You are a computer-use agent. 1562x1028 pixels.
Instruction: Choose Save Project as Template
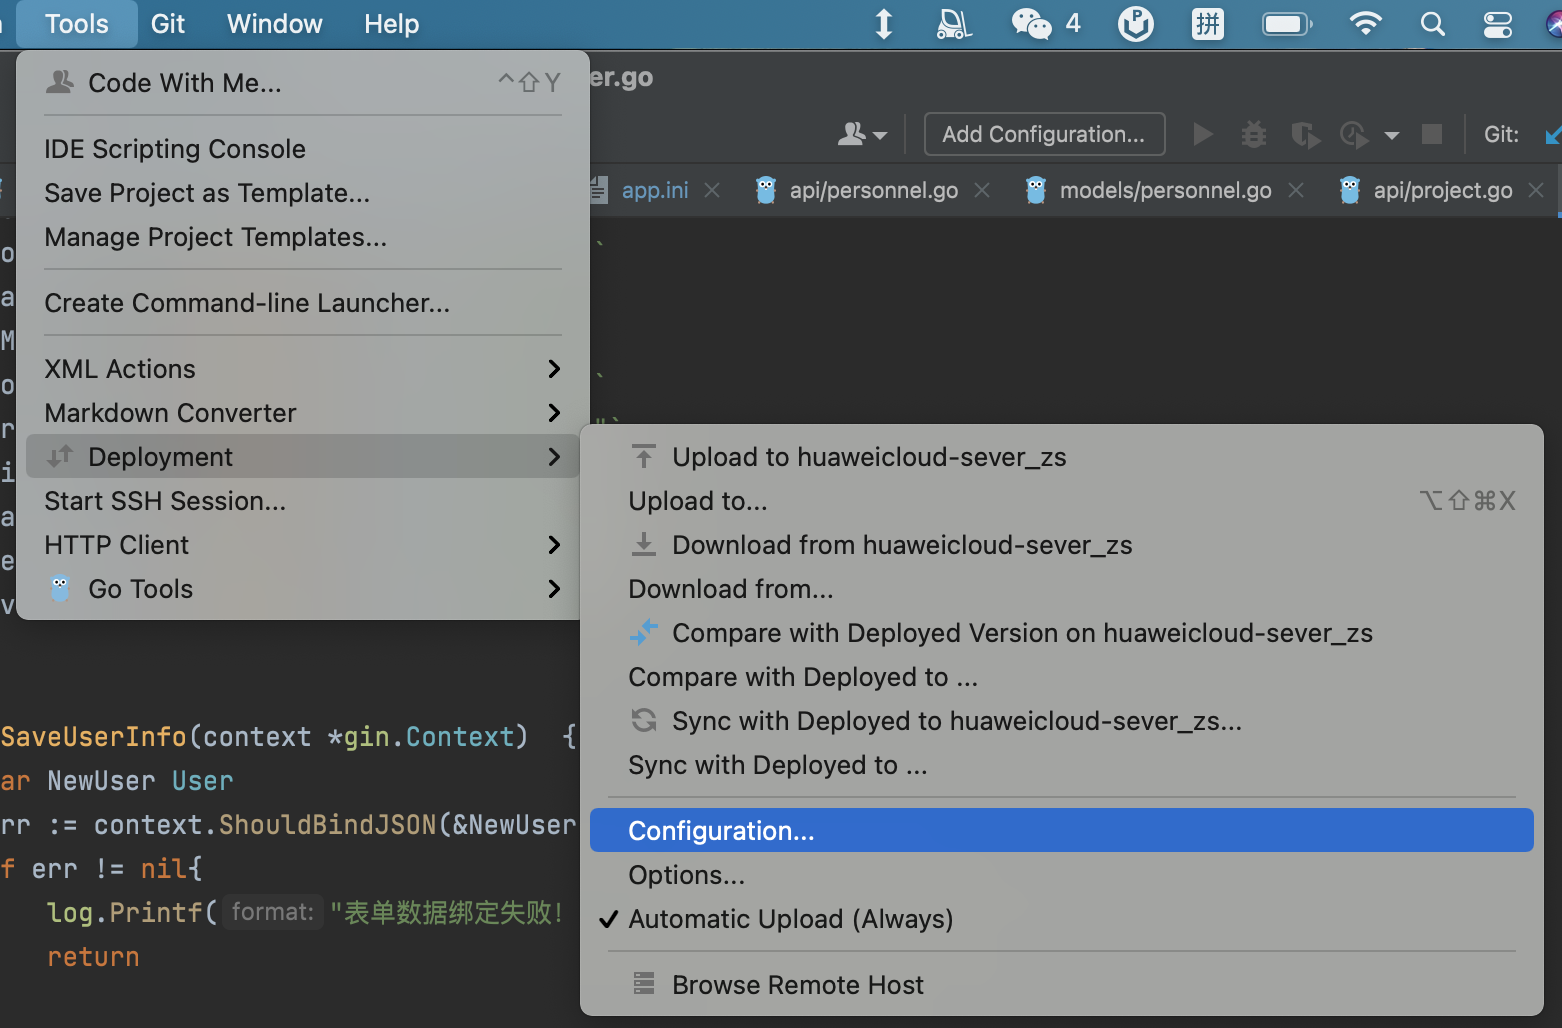(x=303, y=193)
